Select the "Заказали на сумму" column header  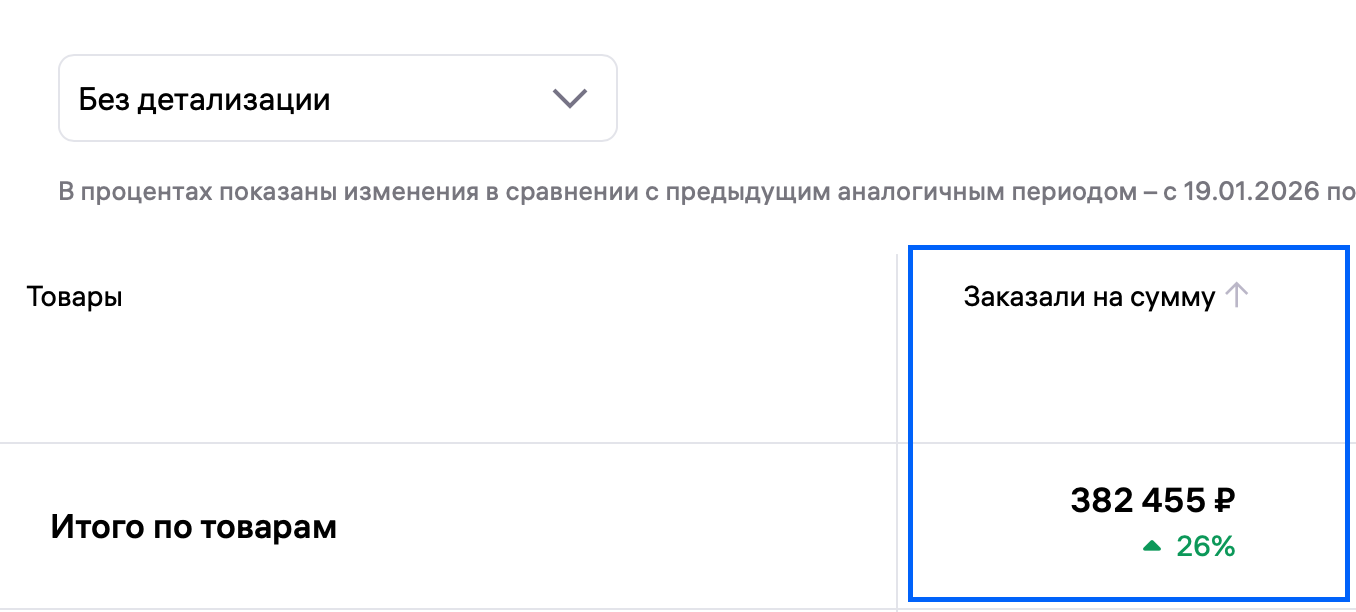click(x=1089, y=297)
